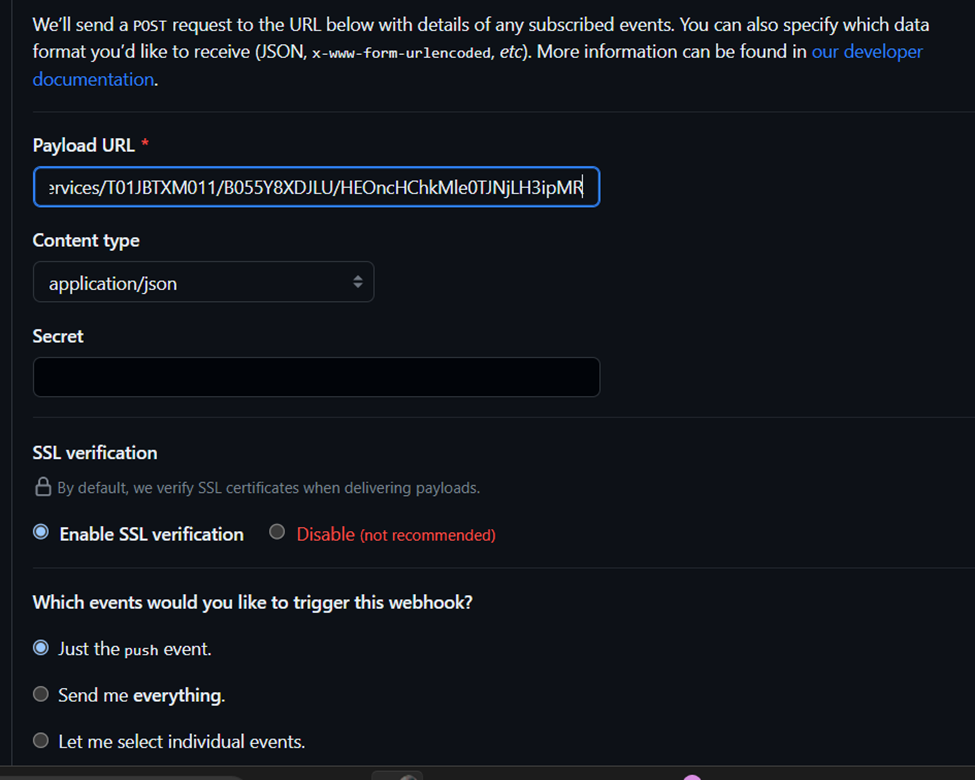Screen dimensions: 975x780
Task: Click the Payload URL field label
Action: (83, 145)
